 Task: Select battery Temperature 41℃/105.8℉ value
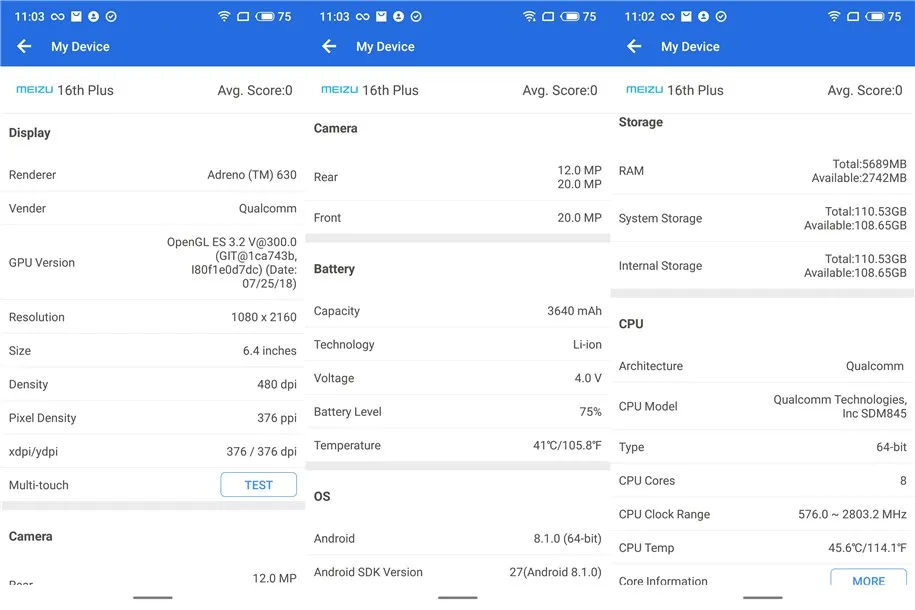pos(567,445)
